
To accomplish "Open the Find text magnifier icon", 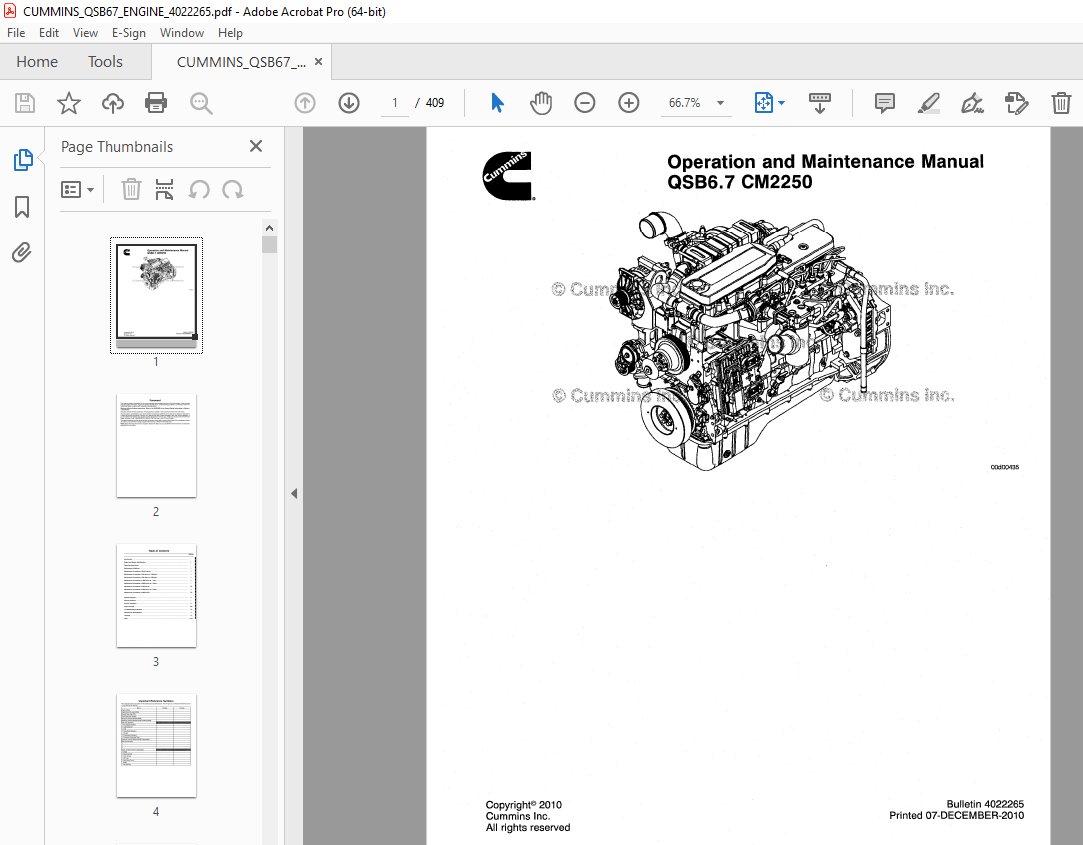I will (x=201, y=103).
